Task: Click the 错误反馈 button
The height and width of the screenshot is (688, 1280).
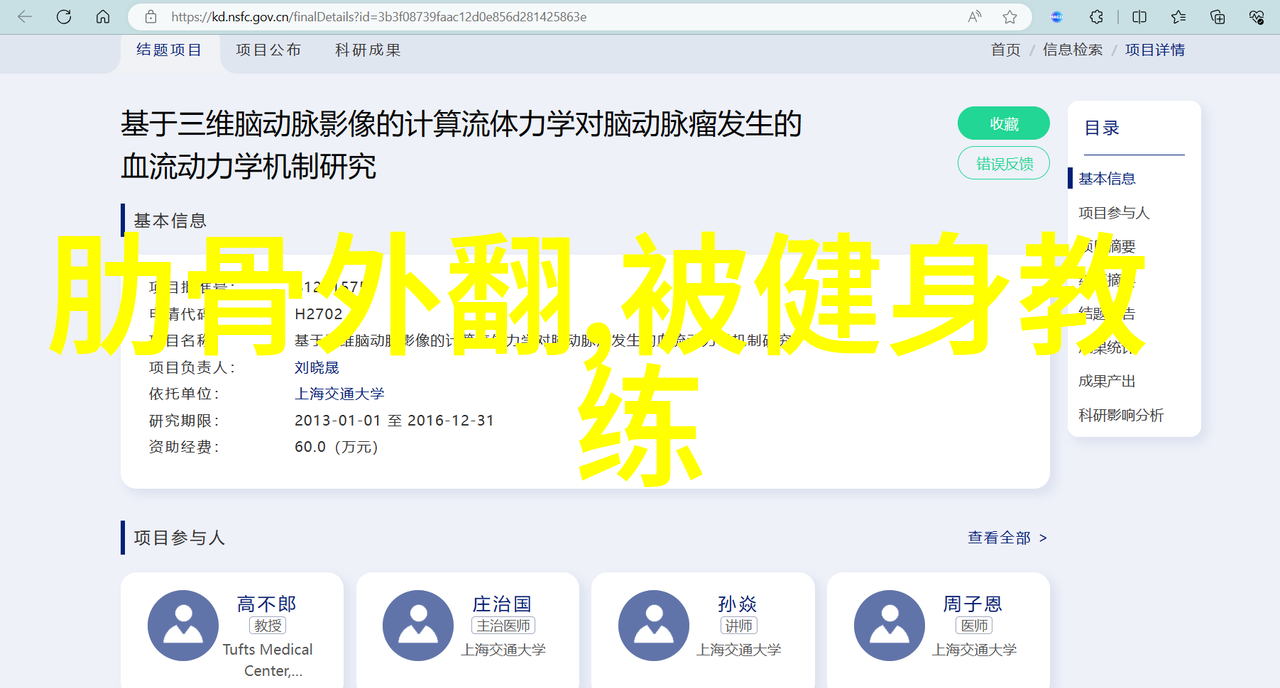Action: [x=1003, y=163]
